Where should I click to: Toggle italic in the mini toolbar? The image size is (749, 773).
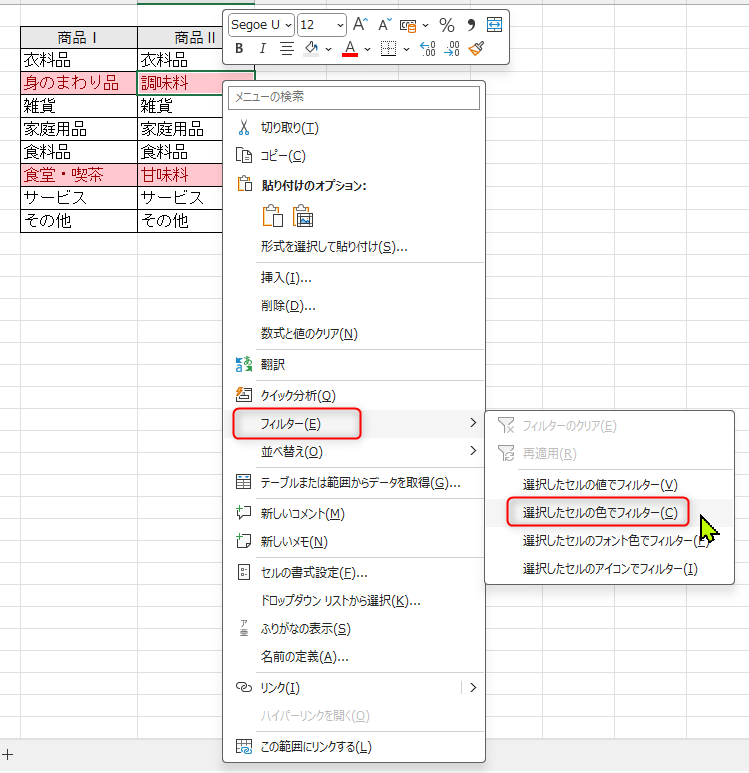point(263,48)
